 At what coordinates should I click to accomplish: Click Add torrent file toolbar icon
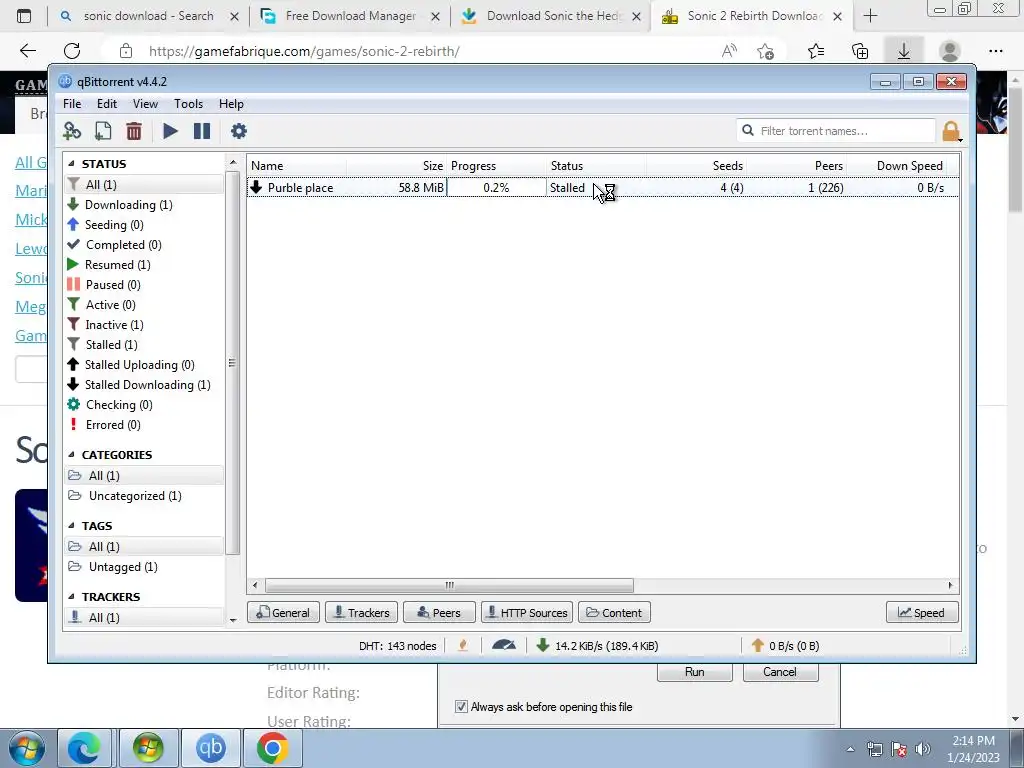[103, 131]
